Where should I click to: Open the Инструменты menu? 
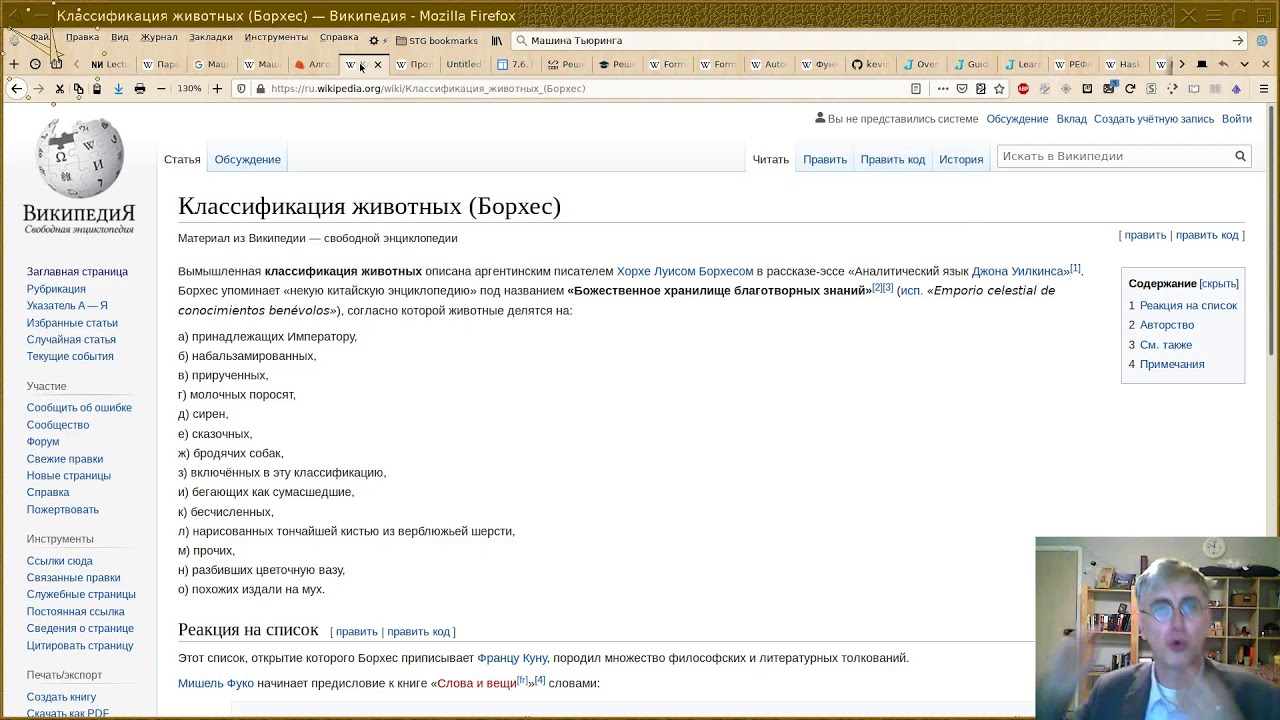point(276,37)
